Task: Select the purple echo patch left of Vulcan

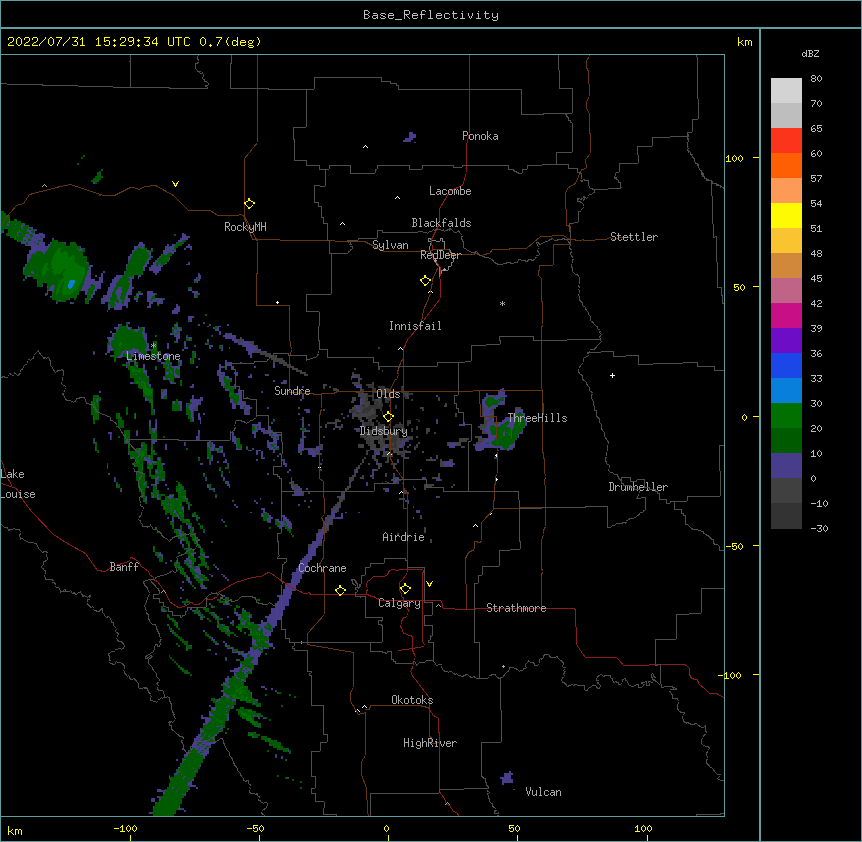Action: click(507, 778)
